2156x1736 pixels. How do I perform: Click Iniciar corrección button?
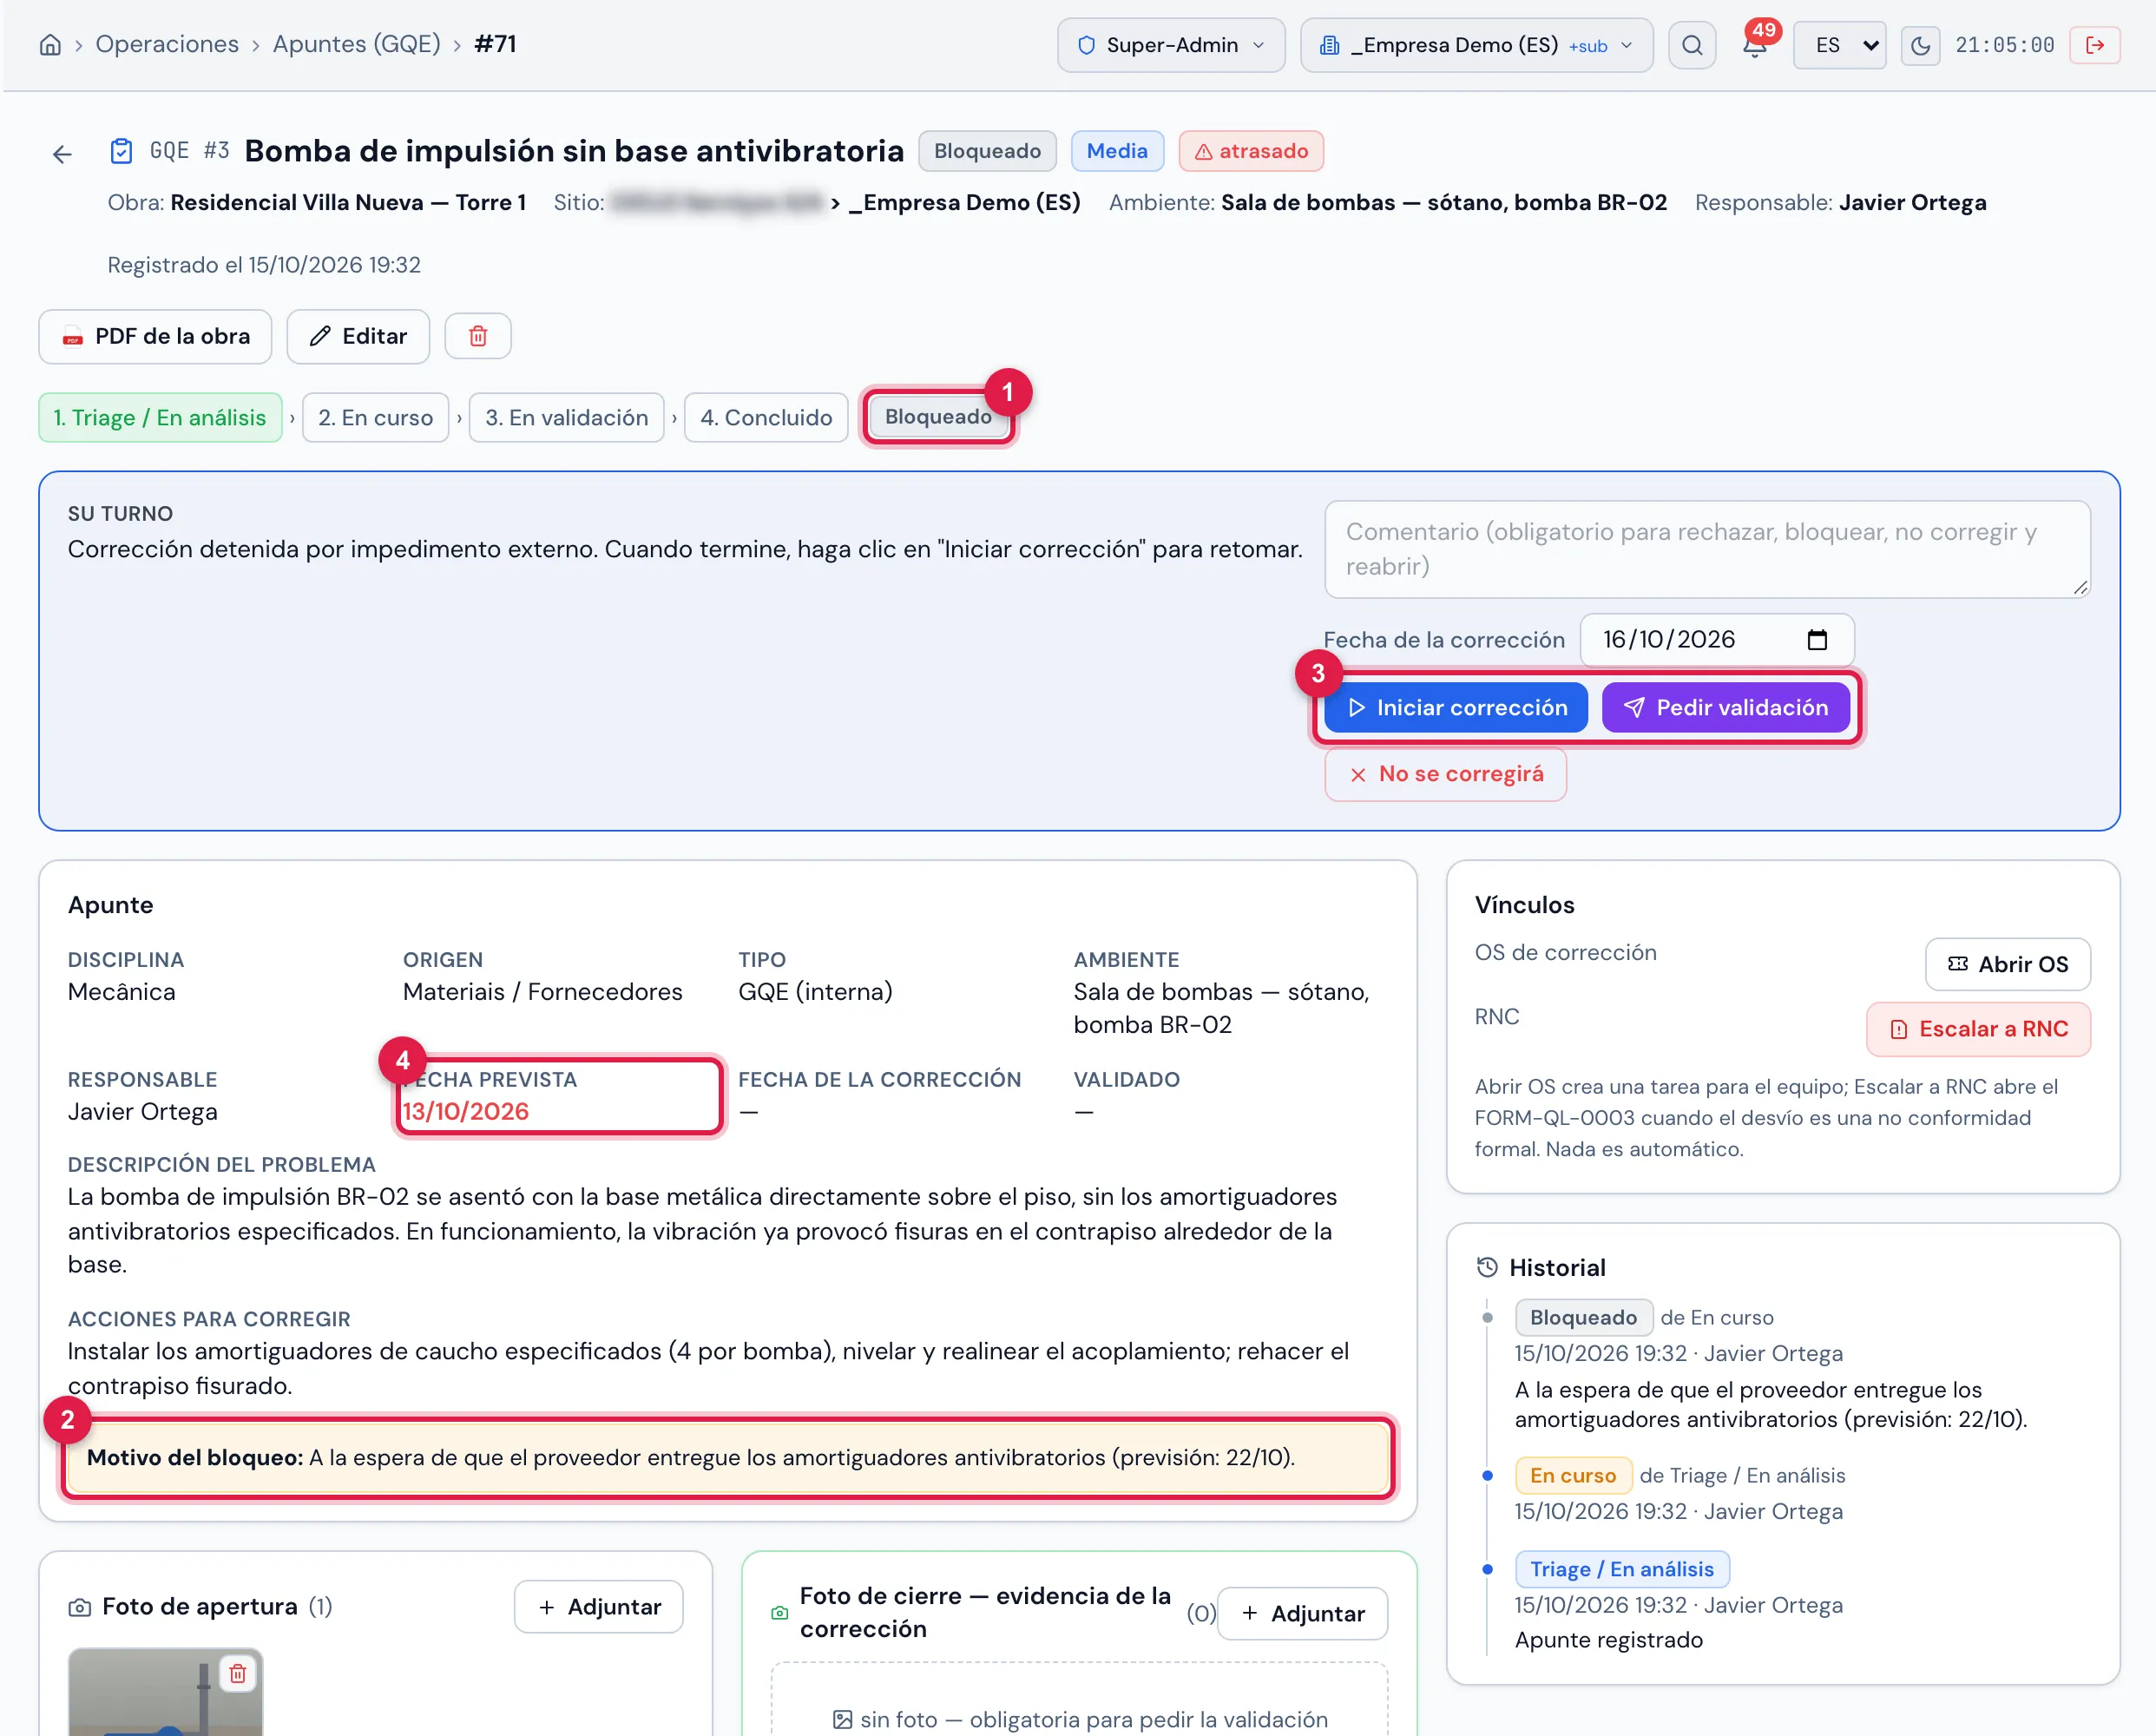(x=1456, y=707)
